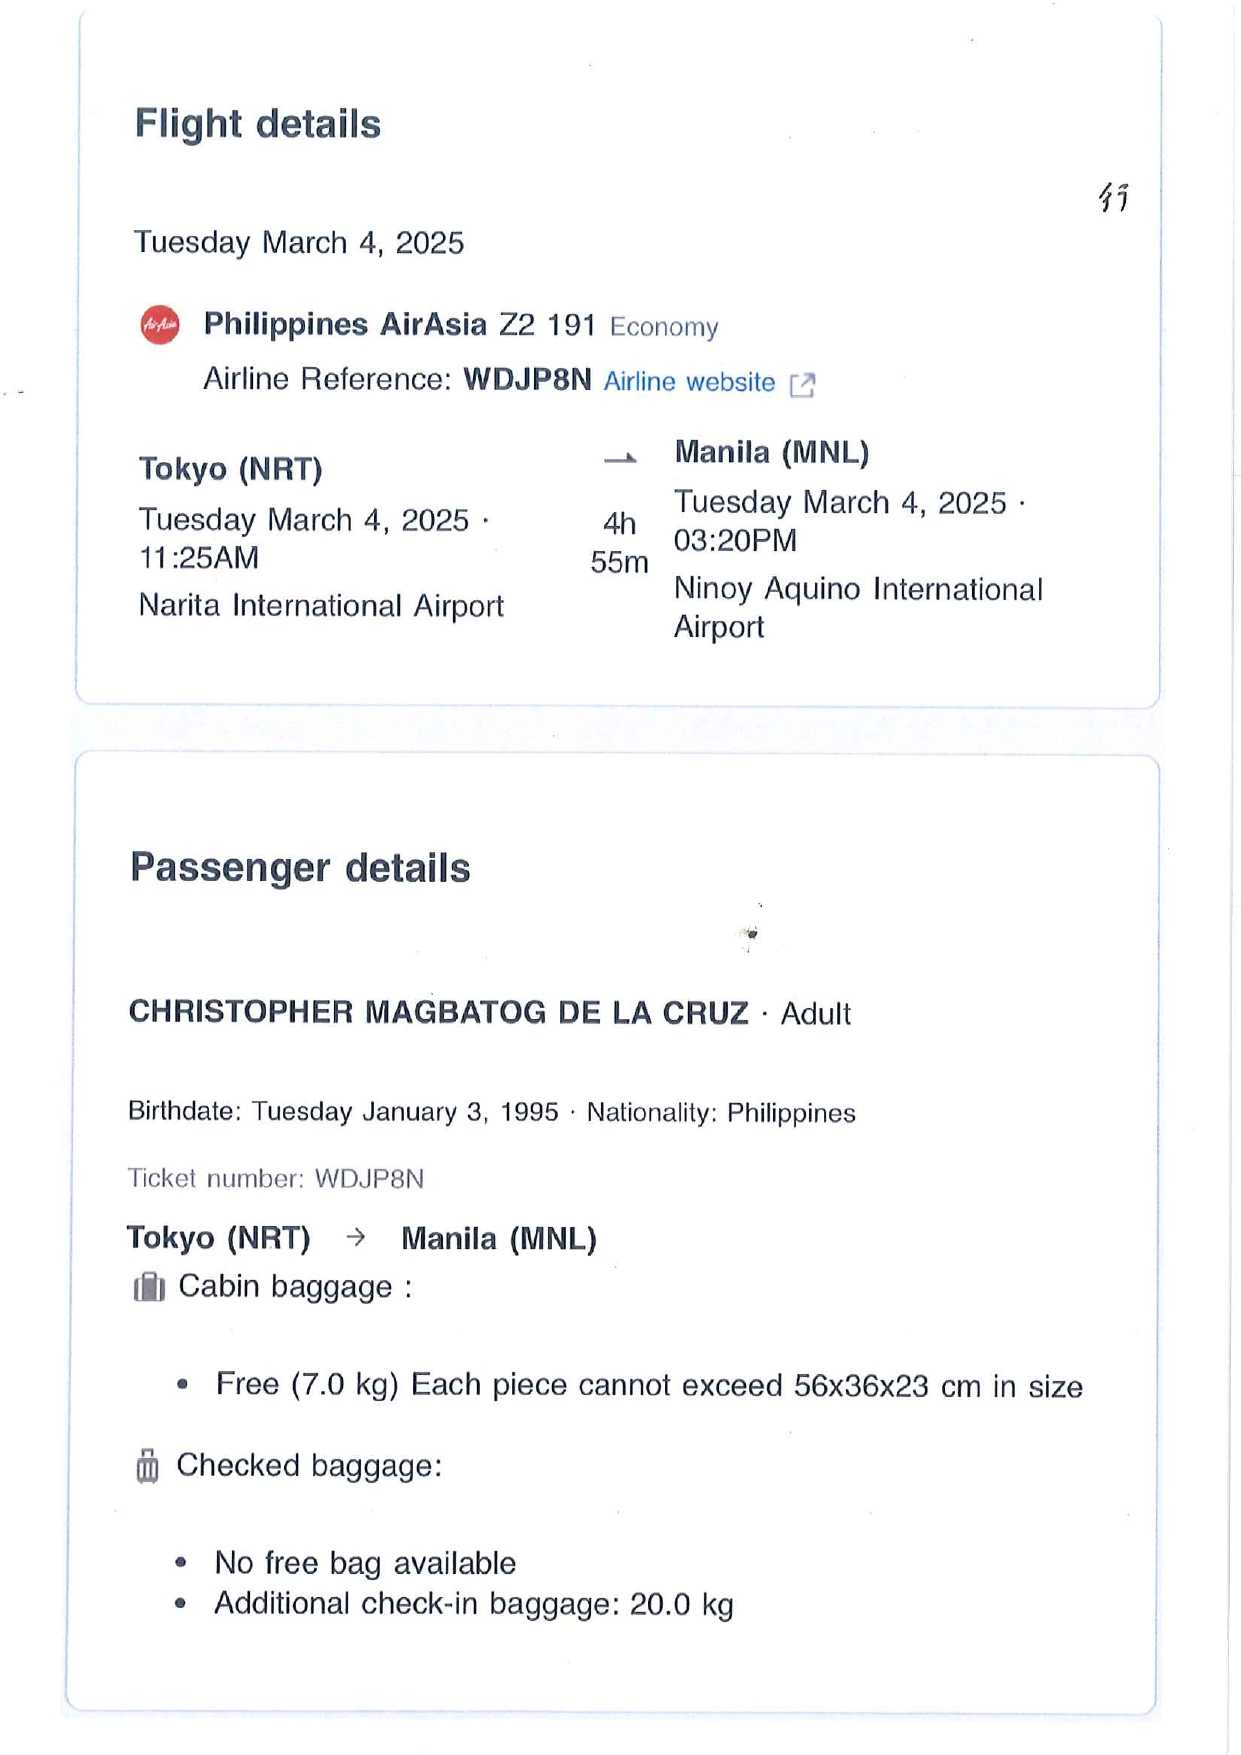Viewport: 1241px width, 1755px height.
Task: Click the Passenger details heading
Action: [x=300, y=868]
